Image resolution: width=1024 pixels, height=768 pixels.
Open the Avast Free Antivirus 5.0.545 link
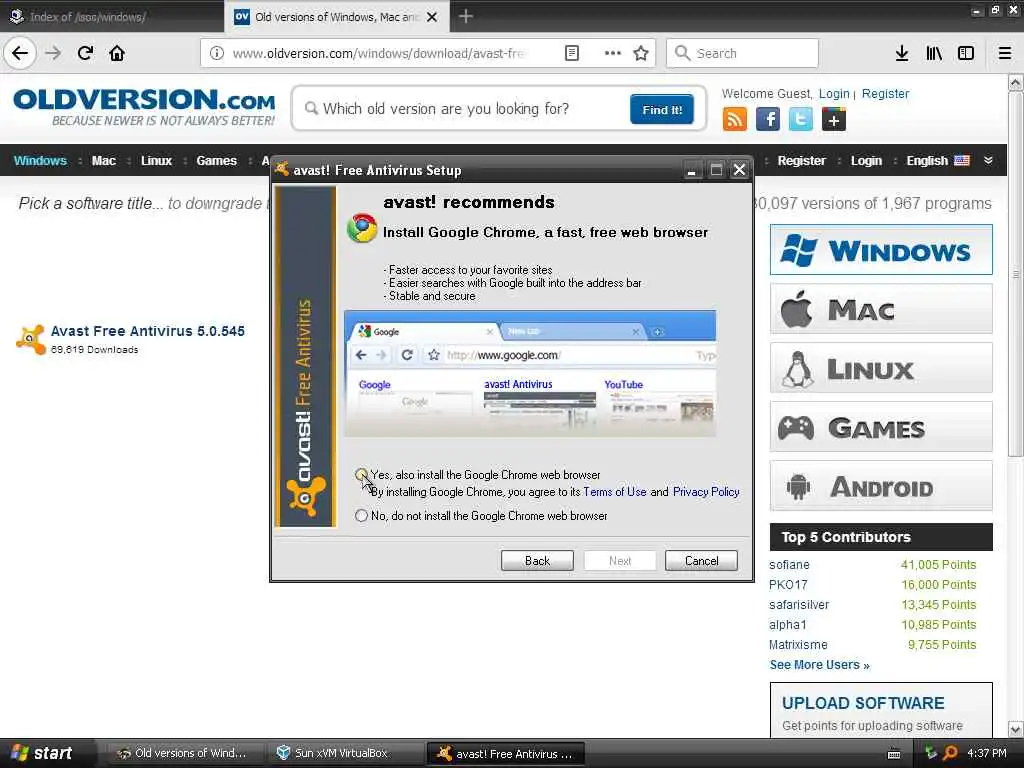click(148, 331)
